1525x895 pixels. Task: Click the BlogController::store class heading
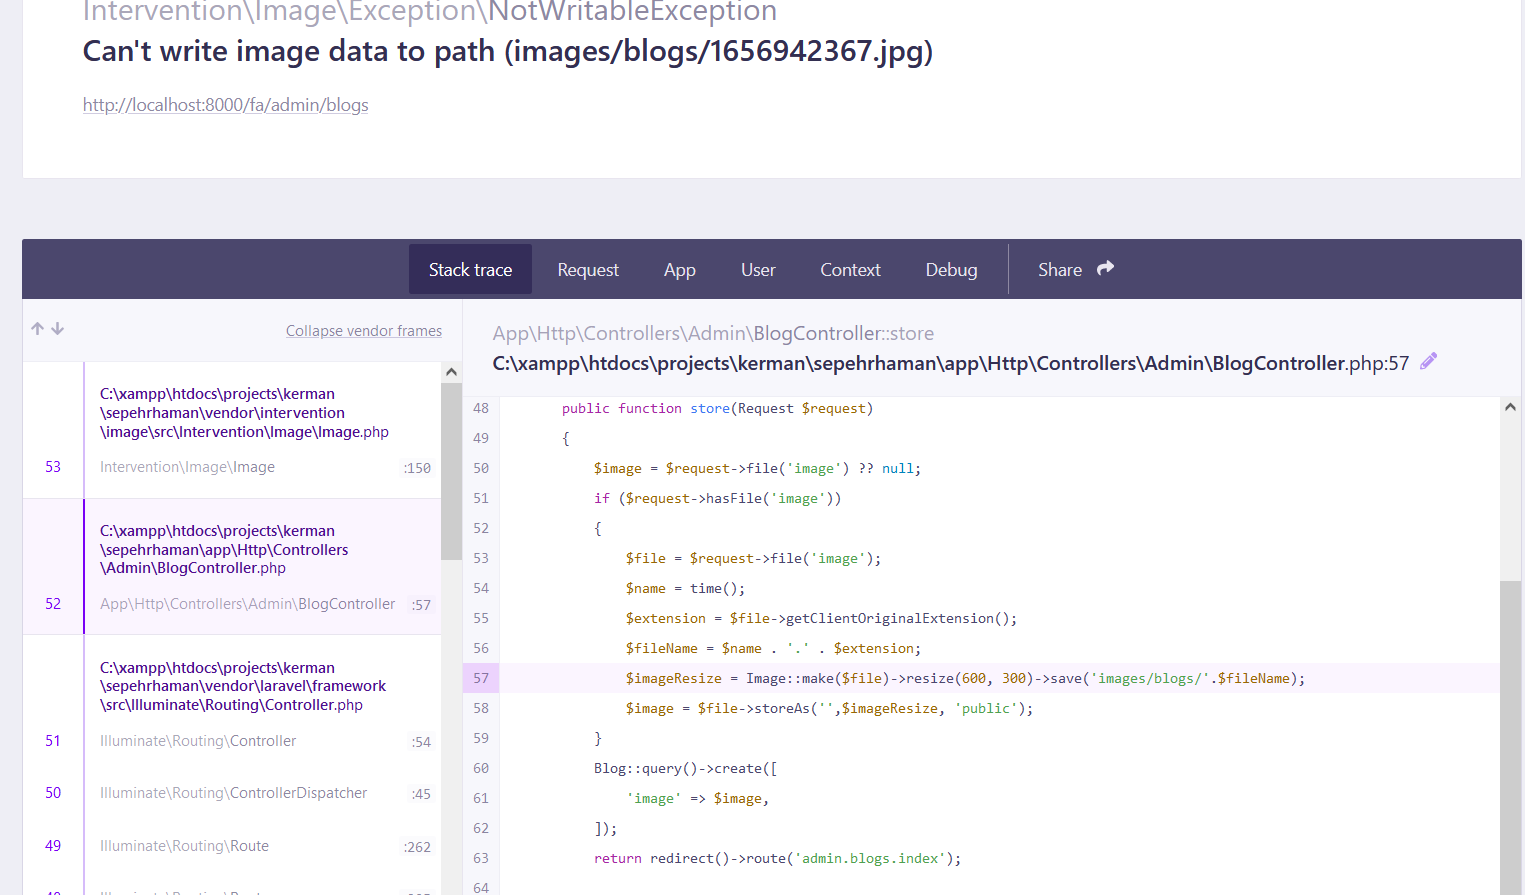pyautogui.click(x=713, y=333)
